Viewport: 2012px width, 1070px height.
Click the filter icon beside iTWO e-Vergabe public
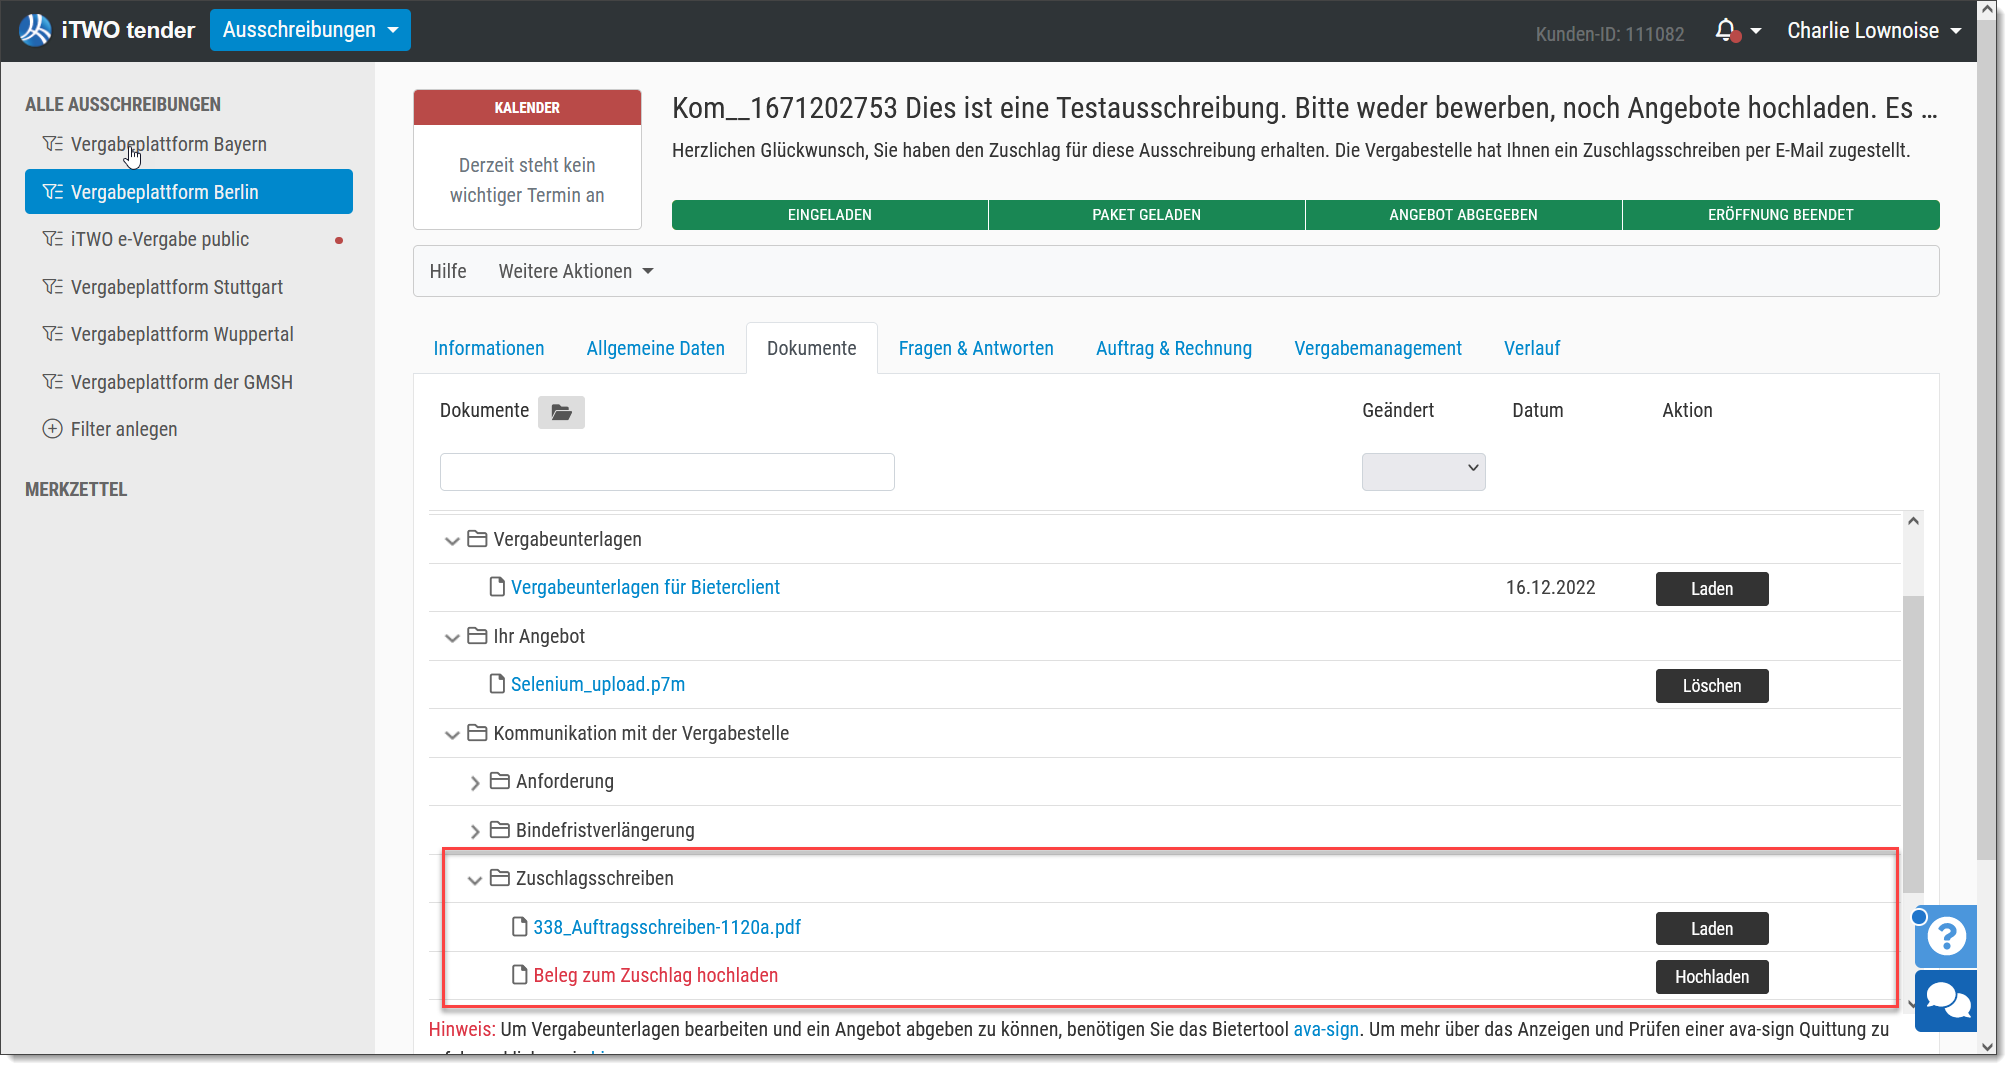(53, 239)
